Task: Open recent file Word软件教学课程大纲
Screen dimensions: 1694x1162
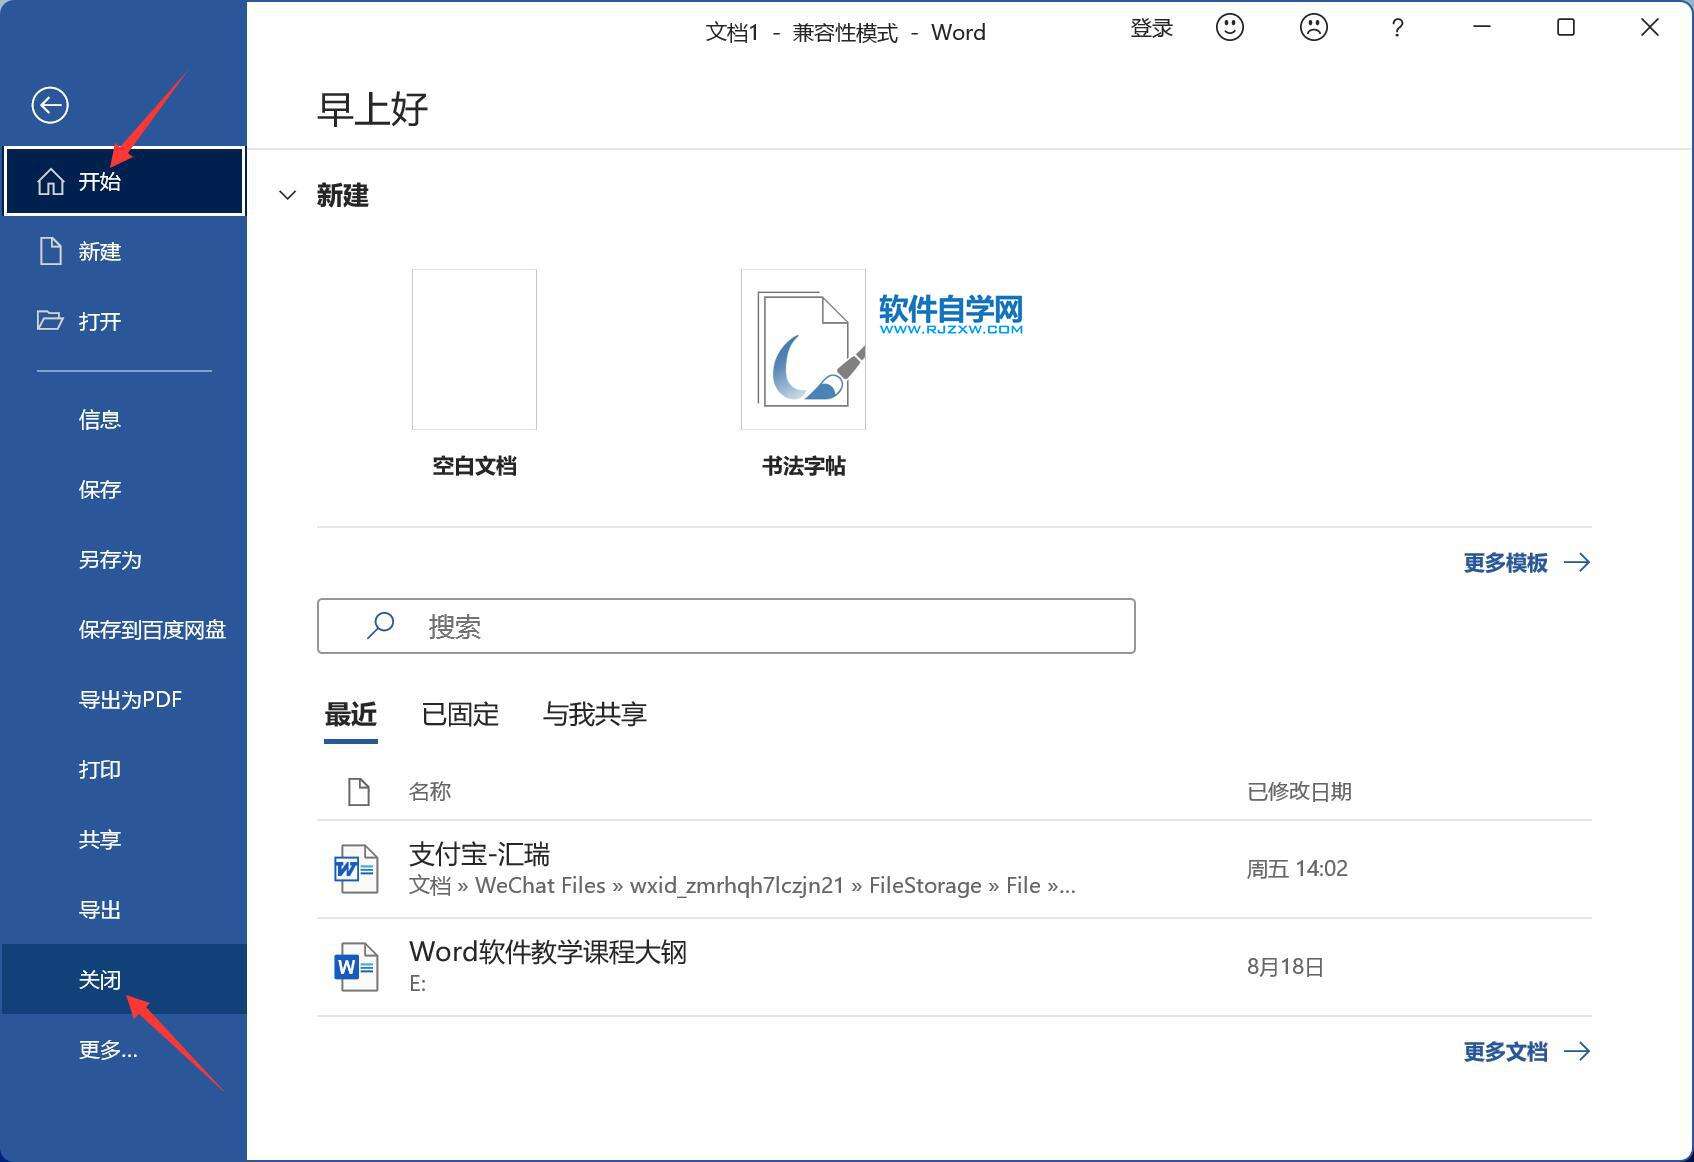Action: [x=954, y=967]
